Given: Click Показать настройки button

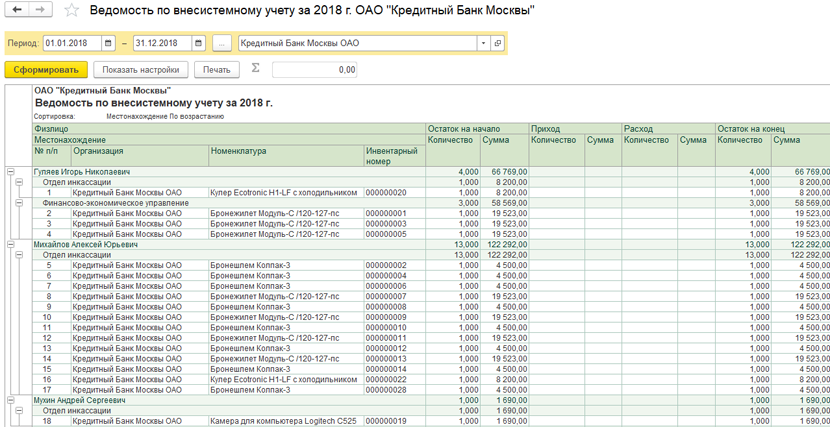Looking at the screenshot, I should pyautogui.click(x=141, y=70).
